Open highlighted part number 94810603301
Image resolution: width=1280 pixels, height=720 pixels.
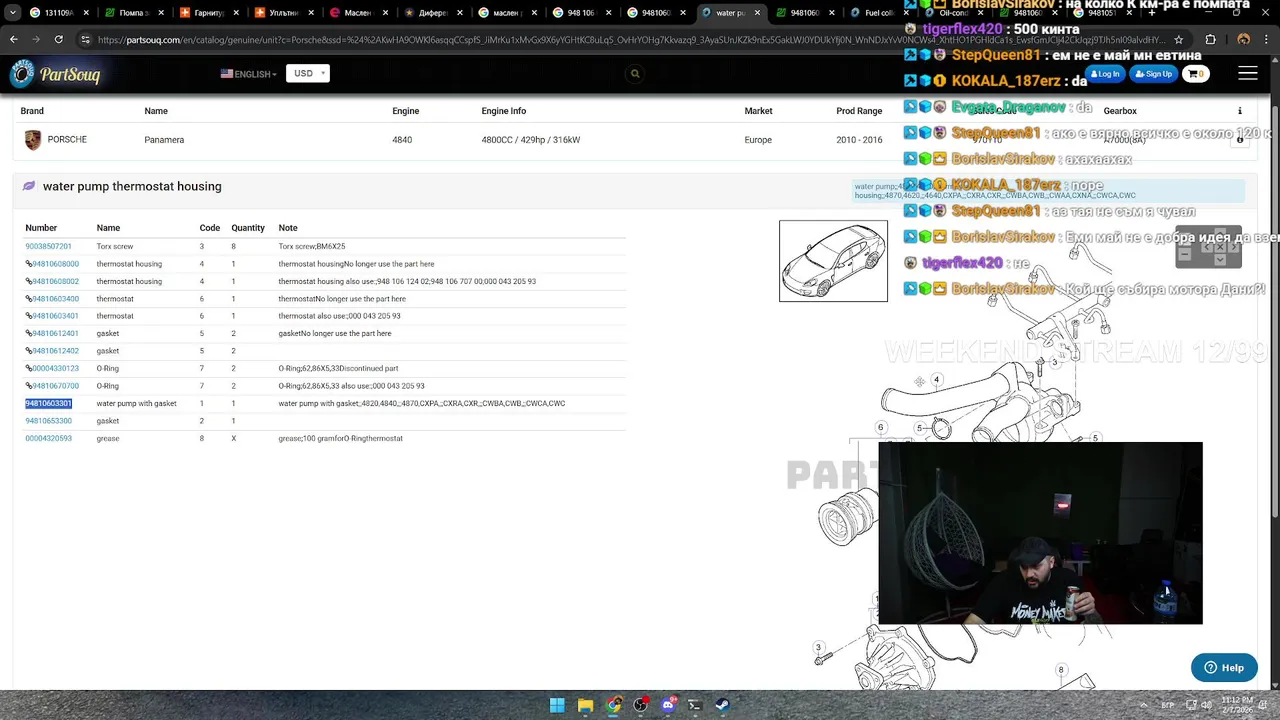pos(48,403)
